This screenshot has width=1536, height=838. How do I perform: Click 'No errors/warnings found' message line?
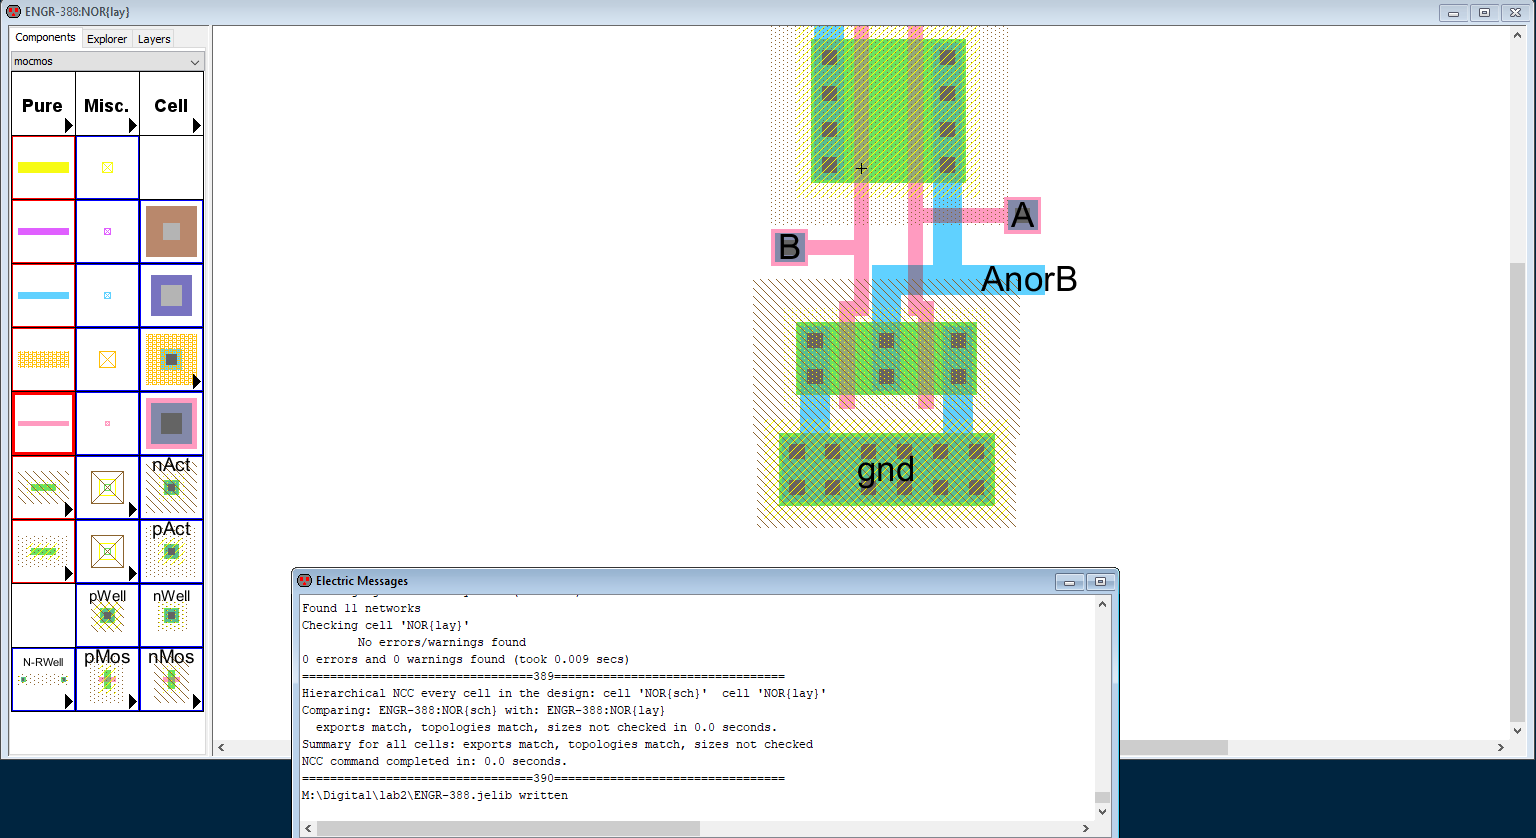coord(442,642)
